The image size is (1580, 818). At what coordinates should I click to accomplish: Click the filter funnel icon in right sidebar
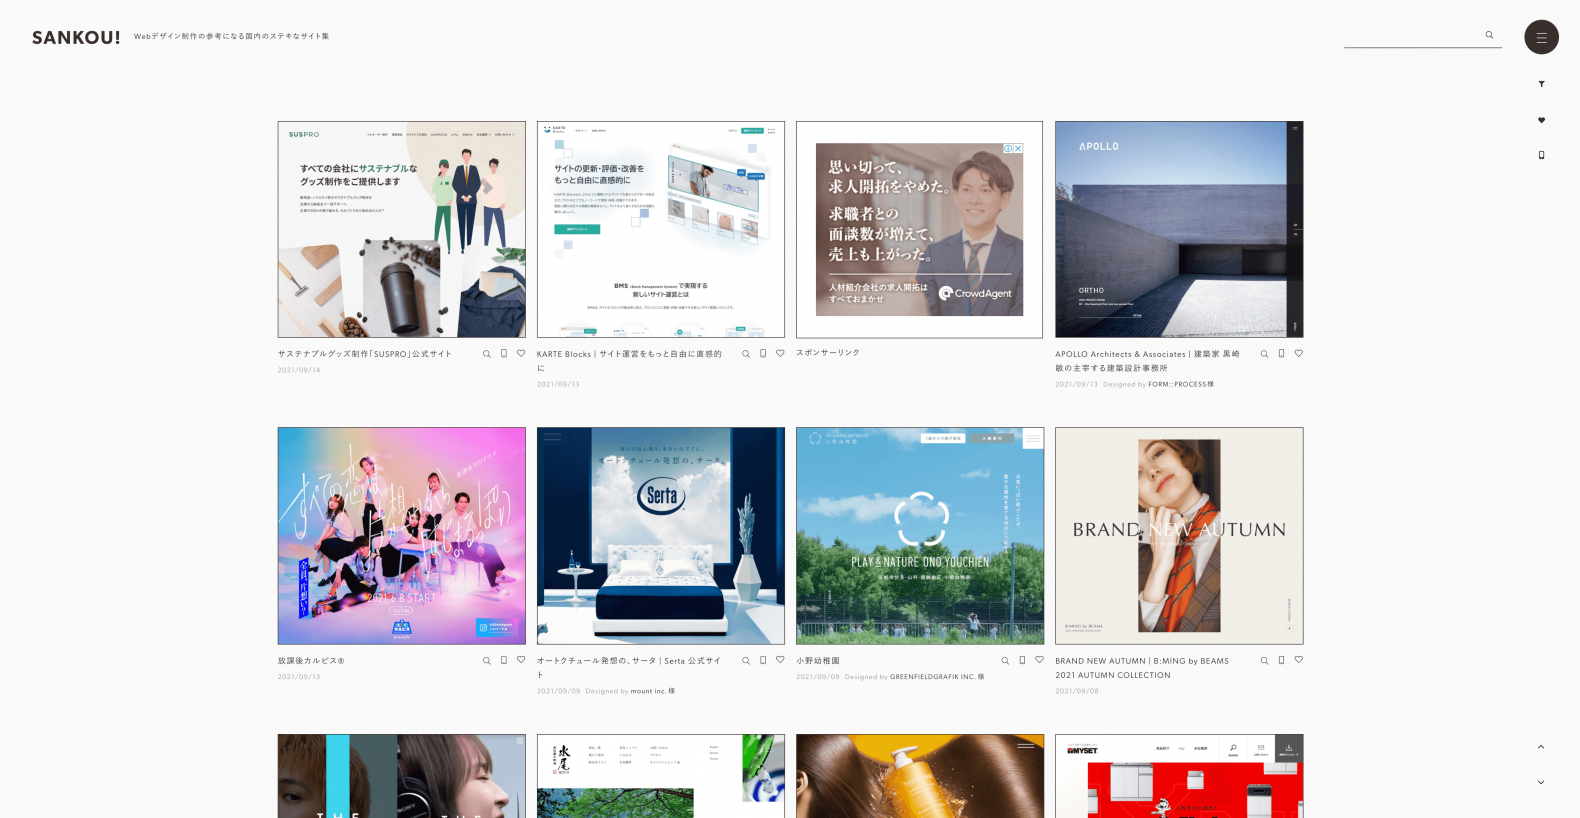(x=1541, y=84)
